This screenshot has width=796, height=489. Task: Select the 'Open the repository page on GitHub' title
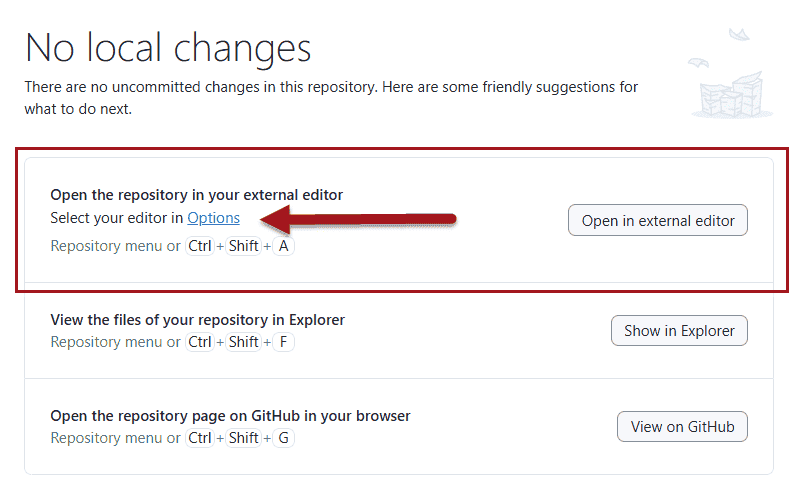(x=230, y=416)
